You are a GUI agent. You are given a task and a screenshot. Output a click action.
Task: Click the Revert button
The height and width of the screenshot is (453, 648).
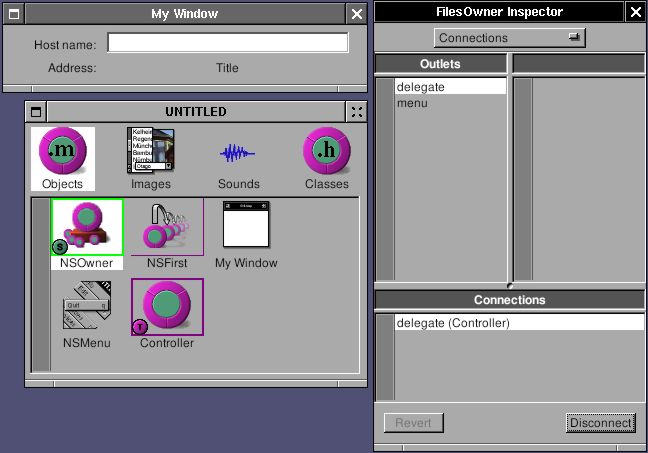point(413,423)
